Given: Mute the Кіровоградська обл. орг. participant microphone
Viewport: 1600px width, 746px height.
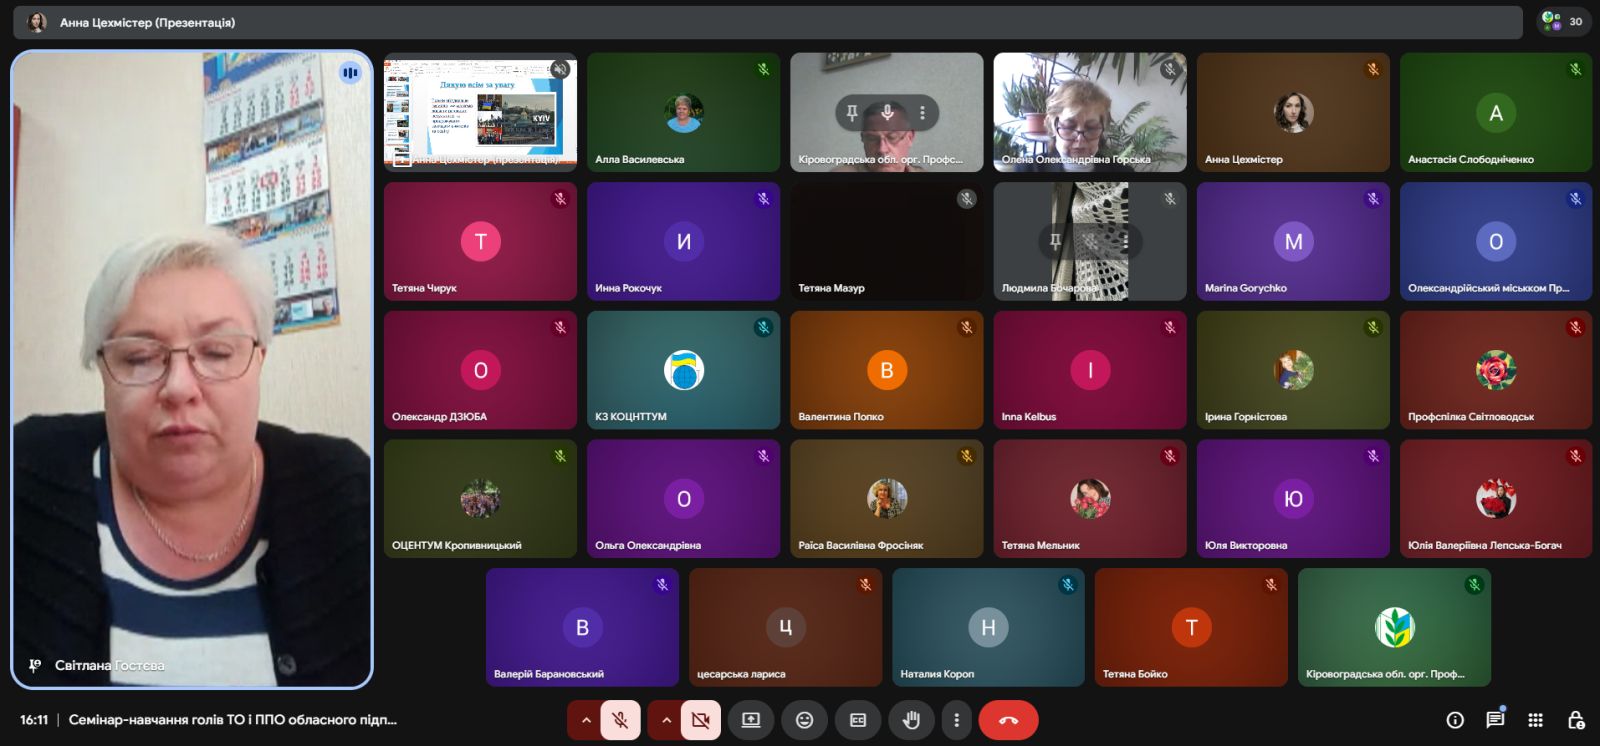Looking at the screenshot, I should tap(887, 113).
